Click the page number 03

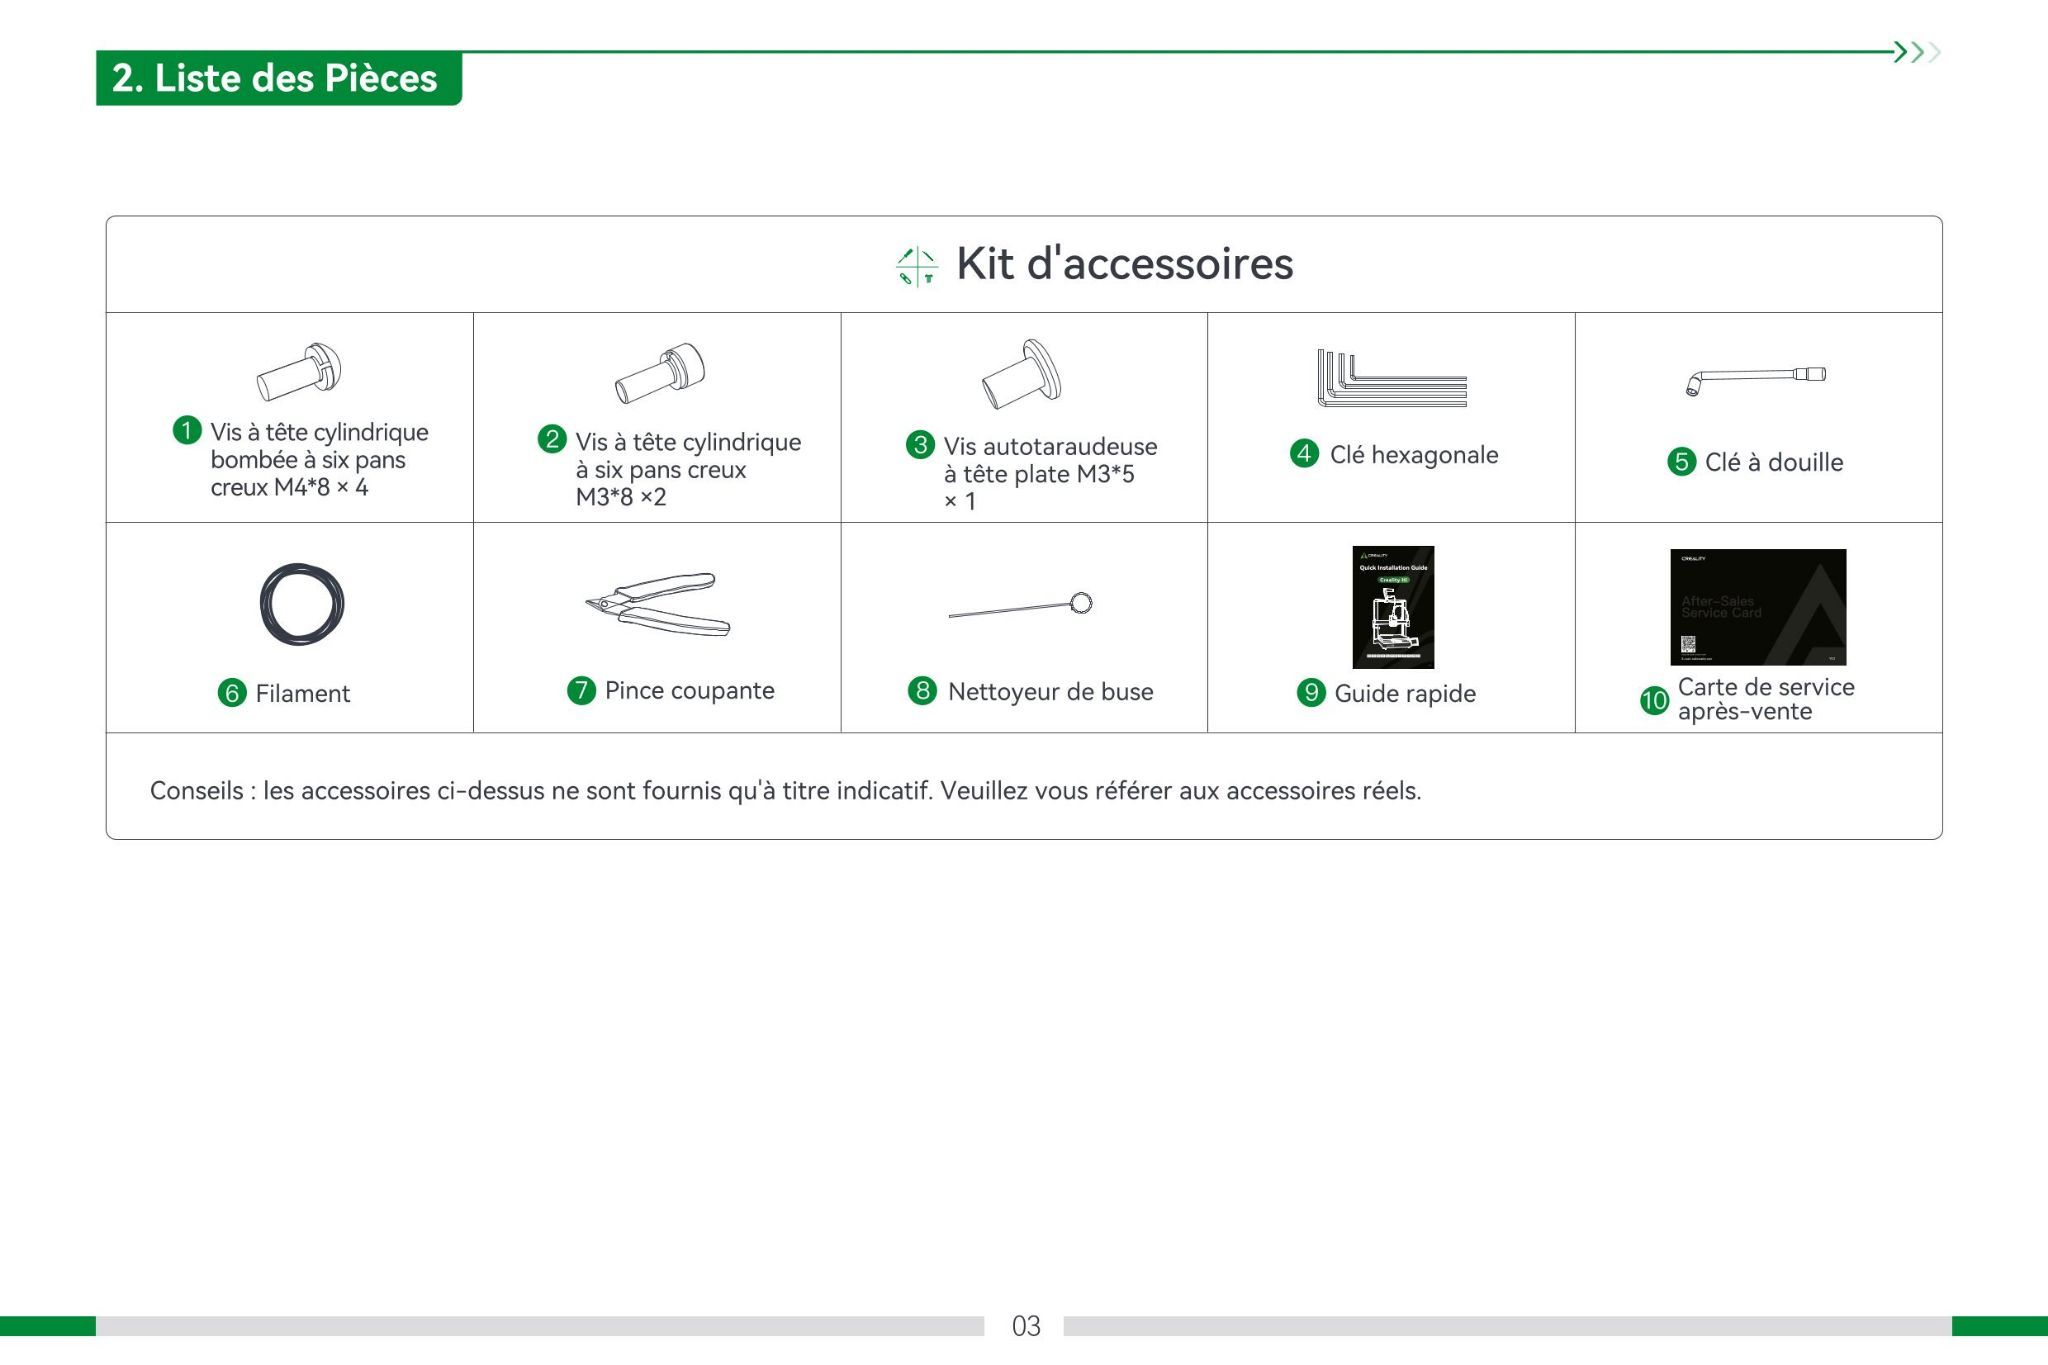coord(1026,1326)
